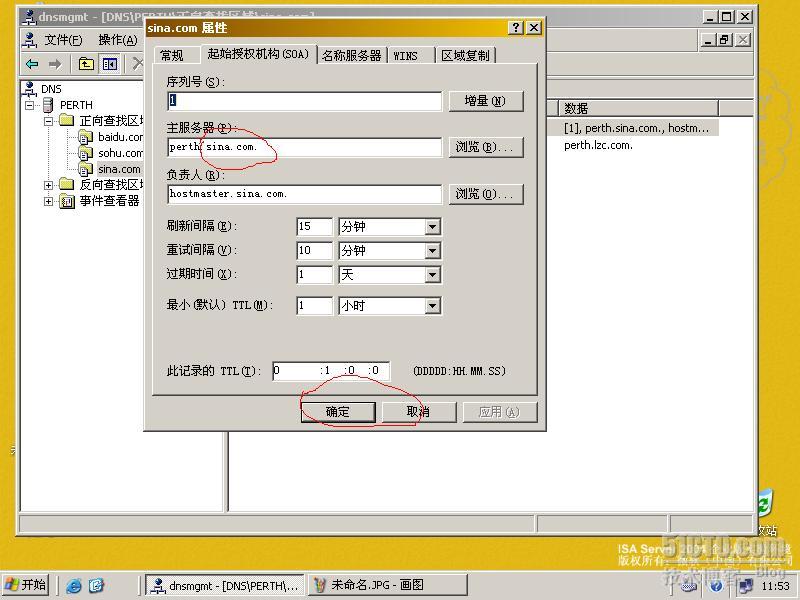The height and width of the screenshot is (600, 800).
Task: Click the 增量(N) button
Action: (486, 101)
